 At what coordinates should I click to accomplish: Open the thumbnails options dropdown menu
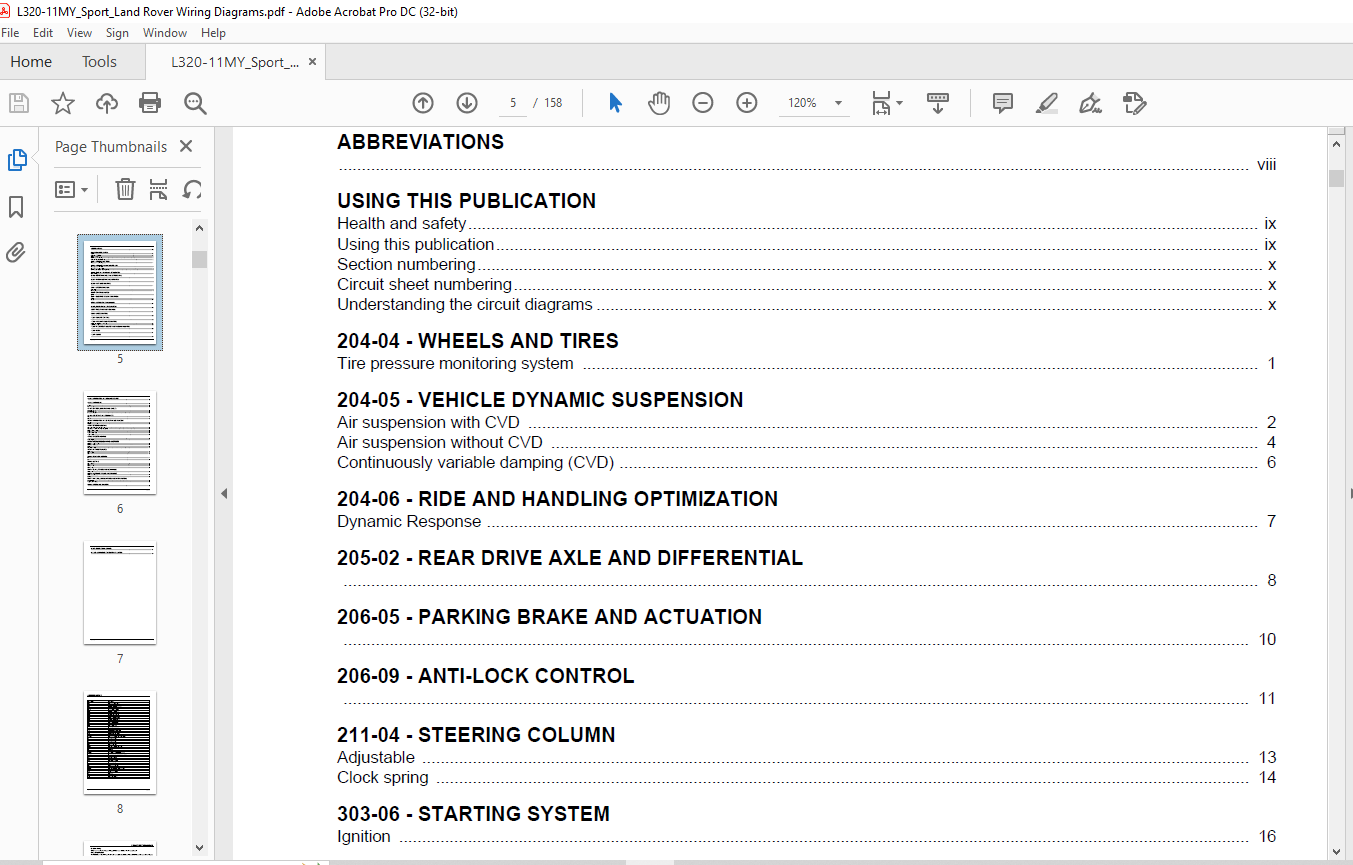pos(72,189)
